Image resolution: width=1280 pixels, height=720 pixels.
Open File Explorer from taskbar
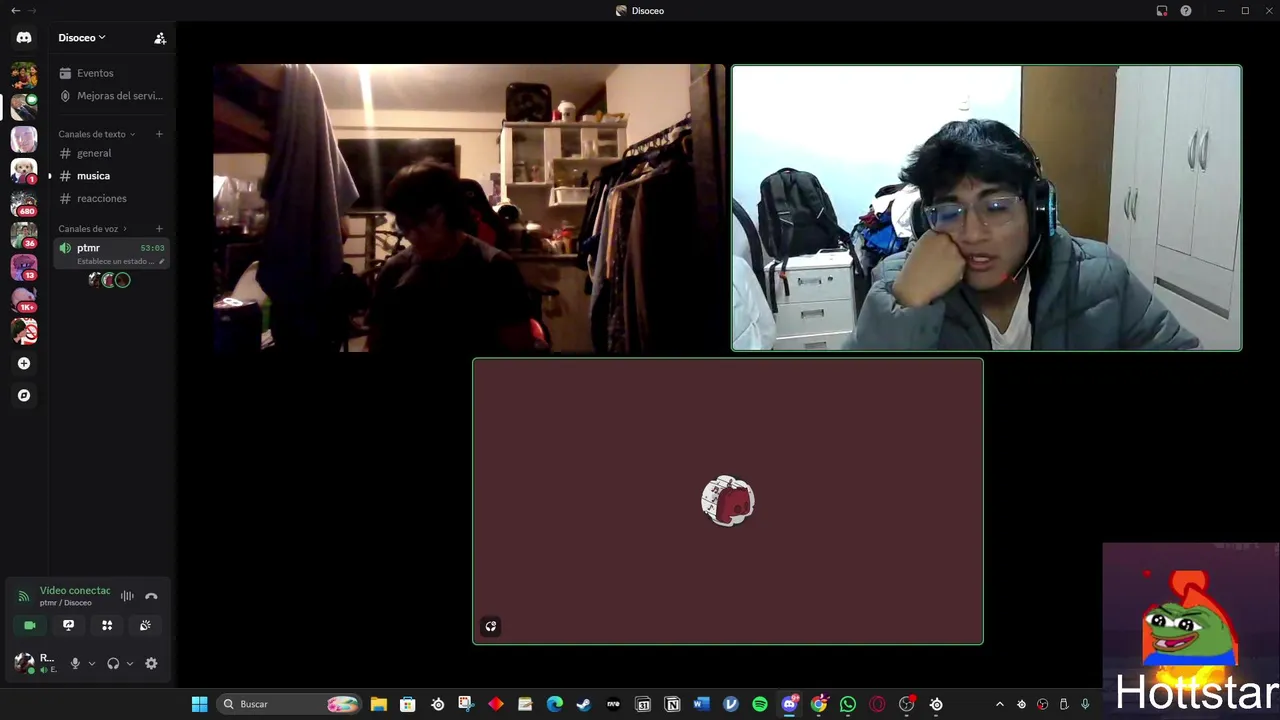click(x=378, y=704)
